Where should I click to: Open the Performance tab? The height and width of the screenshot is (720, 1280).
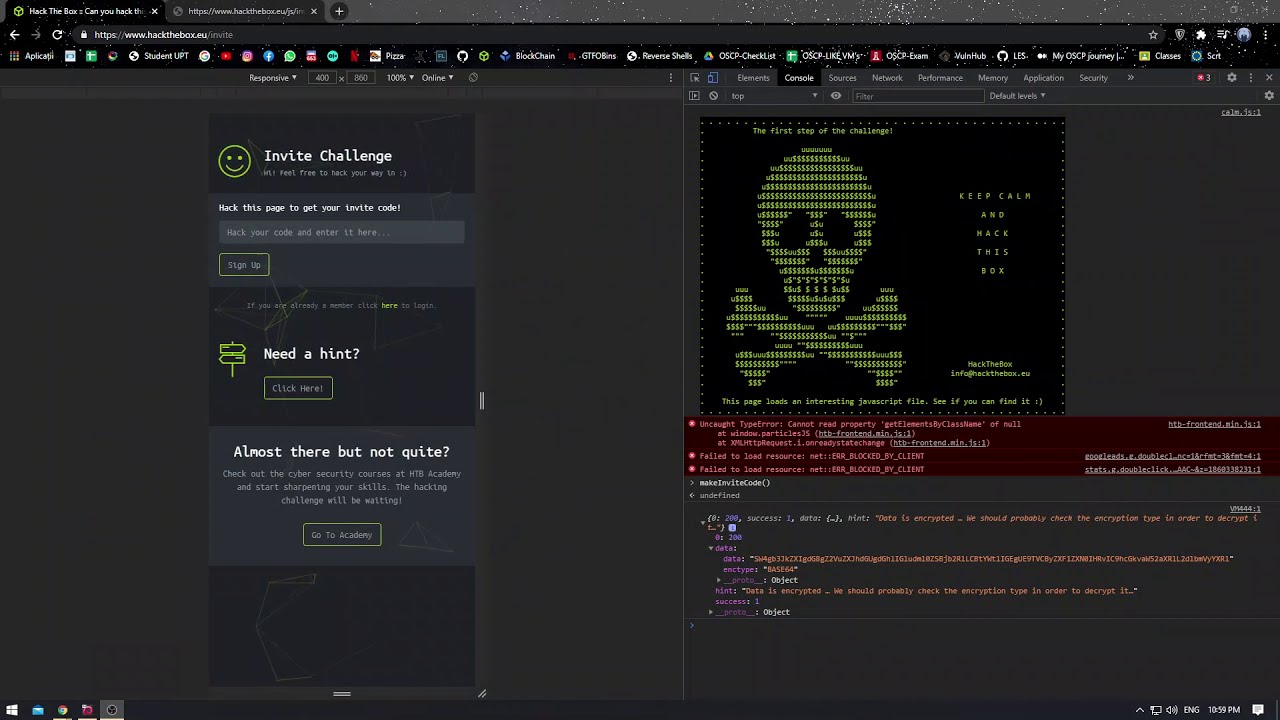click(940, 78)
